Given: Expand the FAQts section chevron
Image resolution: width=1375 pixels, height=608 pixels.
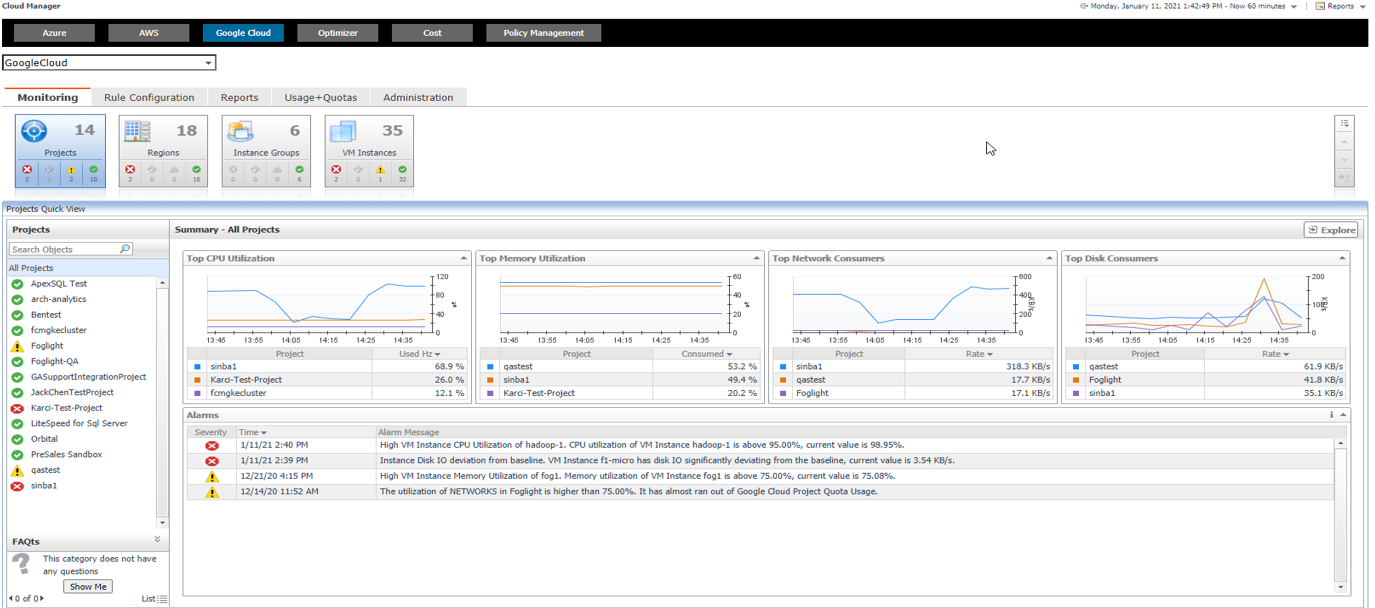Looking at the screenshot, I should click(157, 540).
